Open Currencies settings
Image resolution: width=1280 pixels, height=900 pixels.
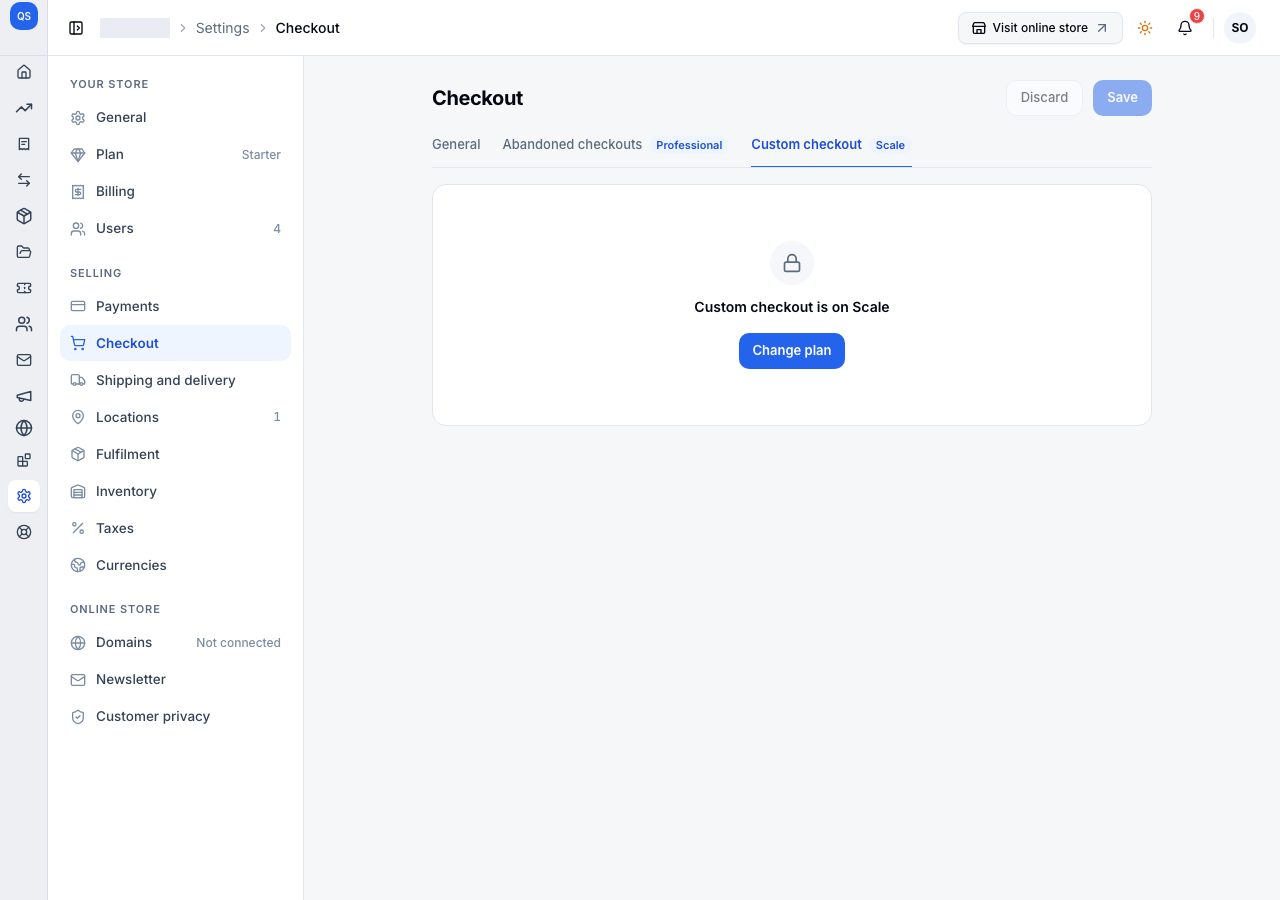[175, 565]
